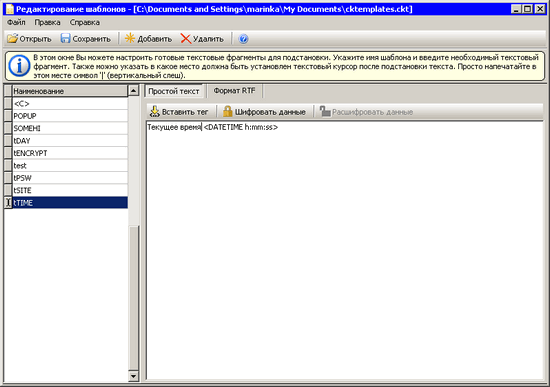Select the tSITE template row
Image resolution: width=550 pixels, height=387 pixels.
coord(70,190)
